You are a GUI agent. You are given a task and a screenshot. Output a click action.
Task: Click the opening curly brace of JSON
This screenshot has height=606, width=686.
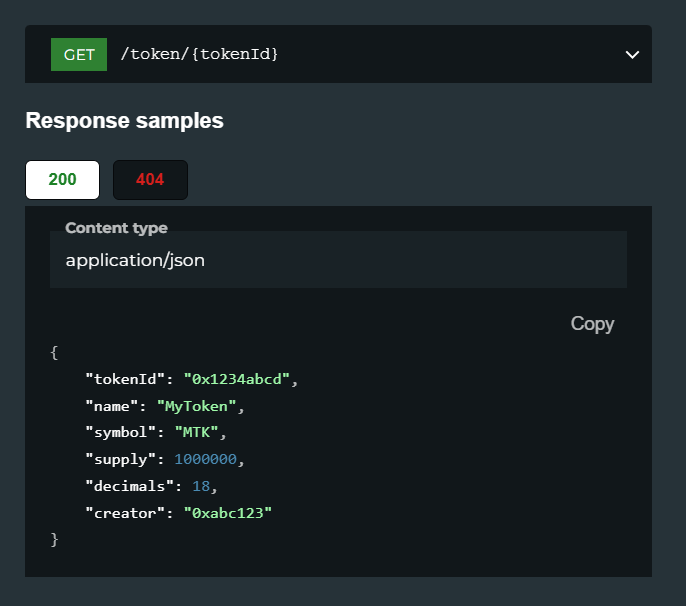54,353
